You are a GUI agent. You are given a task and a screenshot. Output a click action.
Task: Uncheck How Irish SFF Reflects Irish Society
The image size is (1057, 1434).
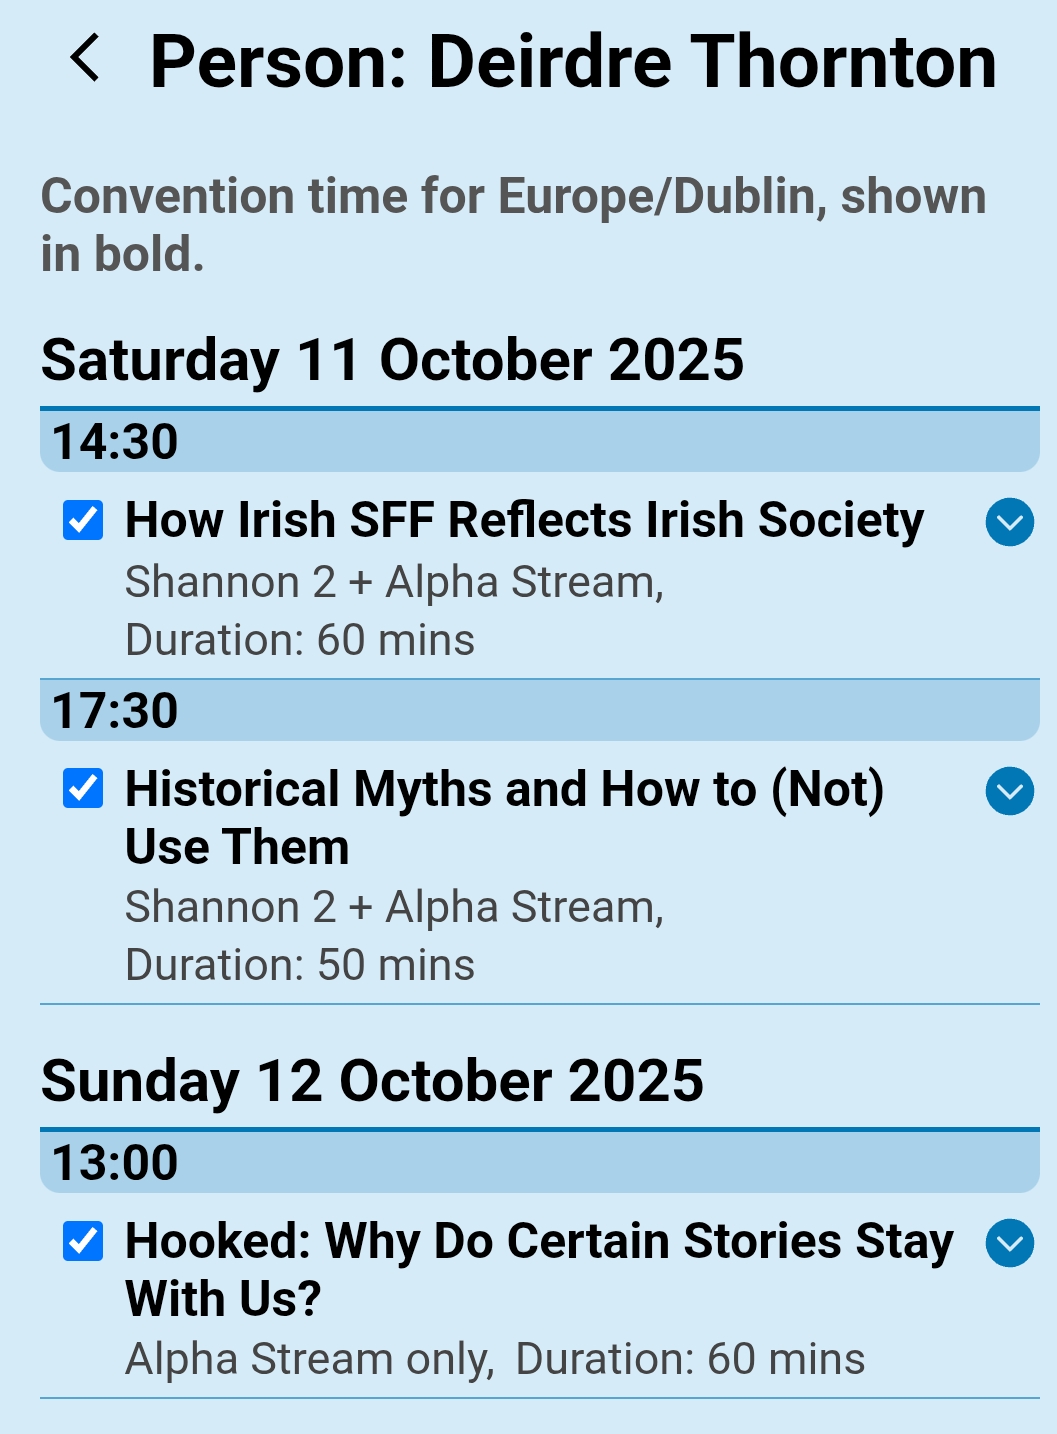[x=83, y=520]
